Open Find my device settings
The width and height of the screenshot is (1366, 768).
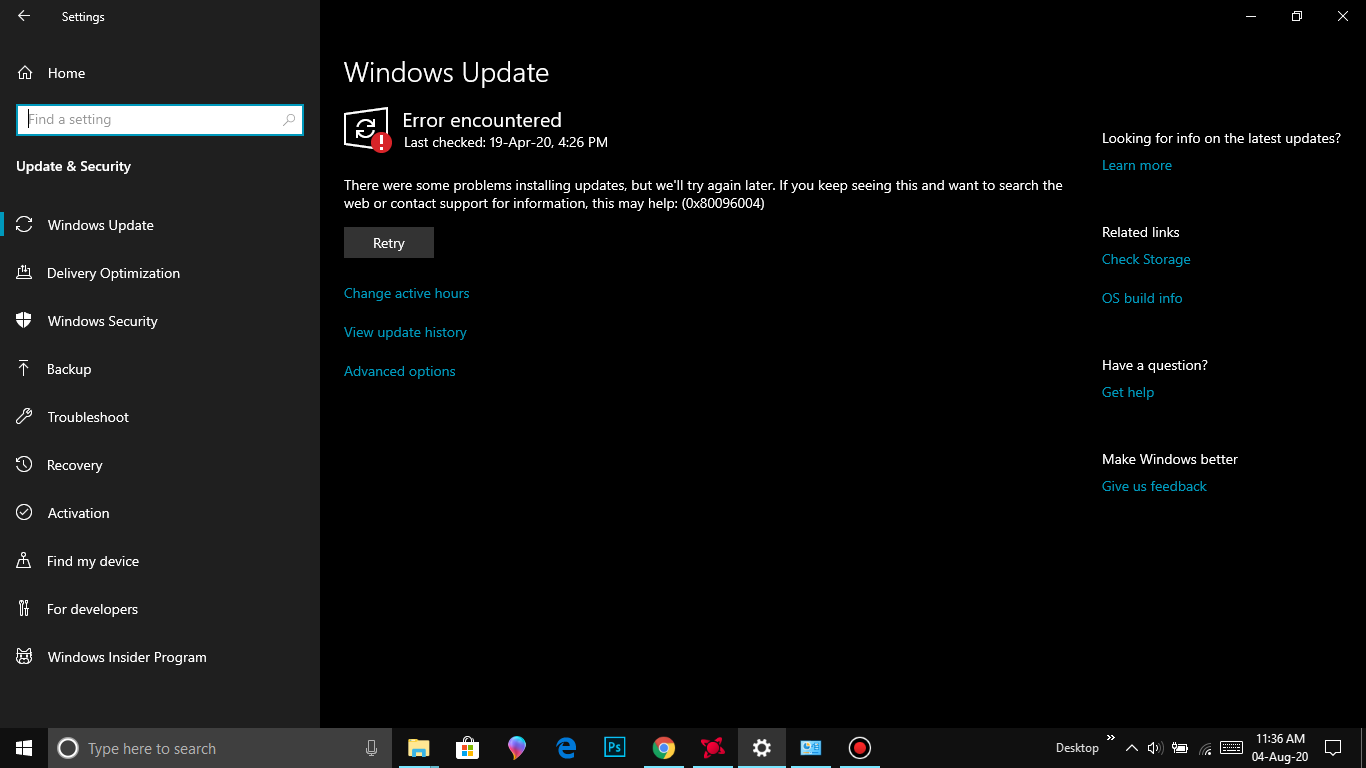[160, 561]
